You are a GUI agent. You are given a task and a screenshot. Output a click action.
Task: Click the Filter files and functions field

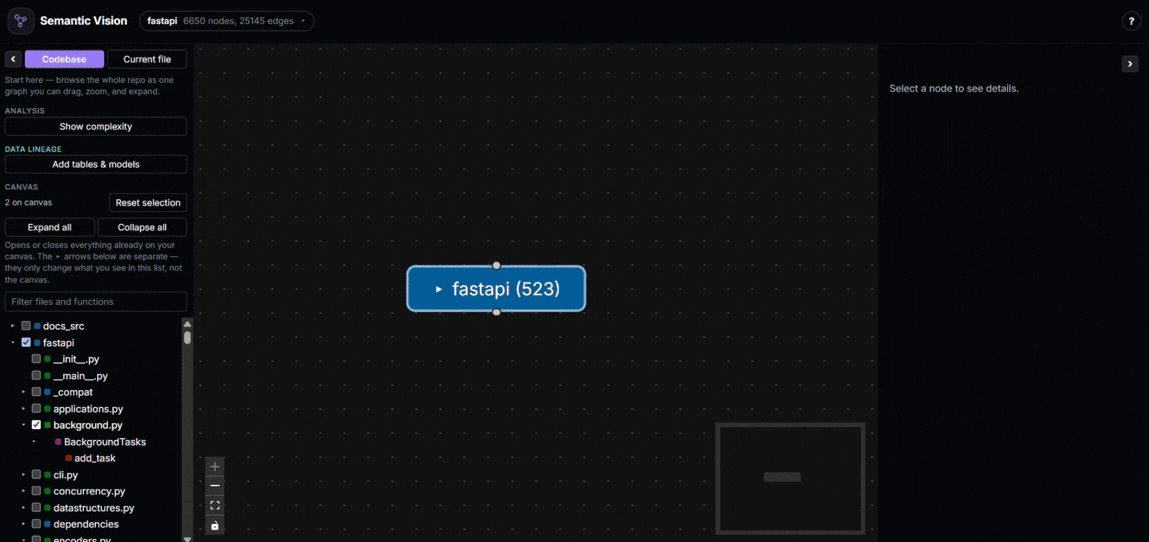click(x=96, y=302)
